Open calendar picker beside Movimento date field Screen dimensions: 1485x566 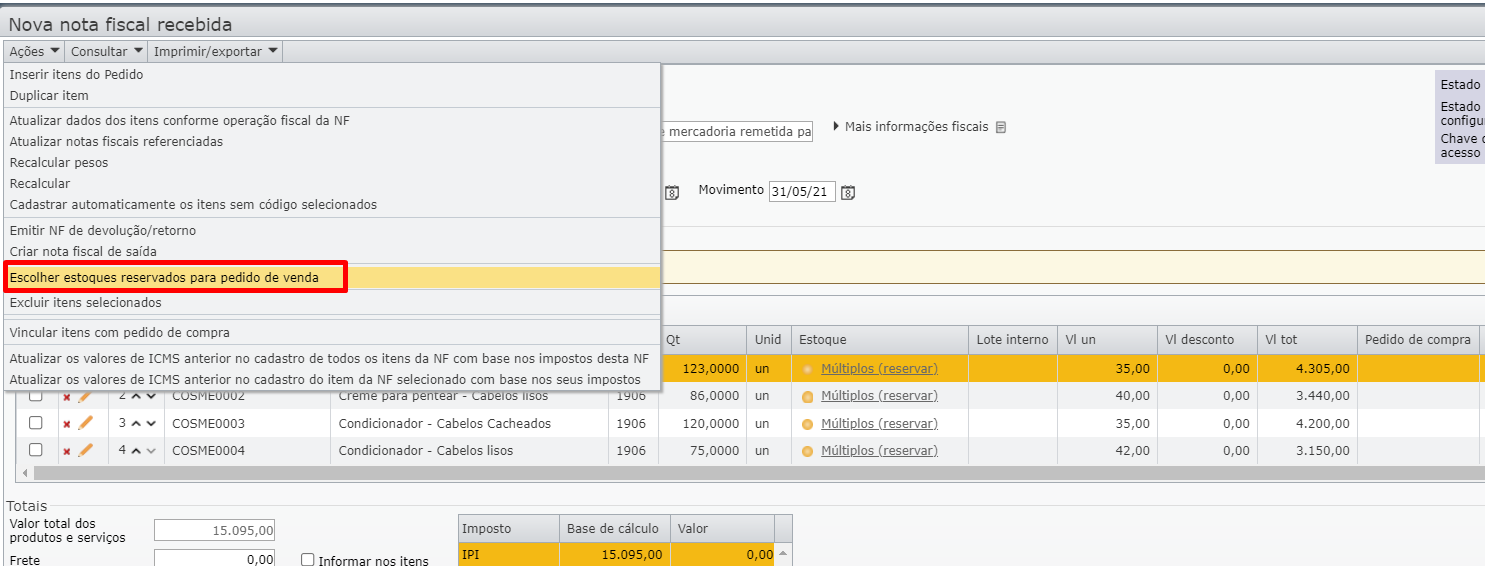click(x=848, y=192)
